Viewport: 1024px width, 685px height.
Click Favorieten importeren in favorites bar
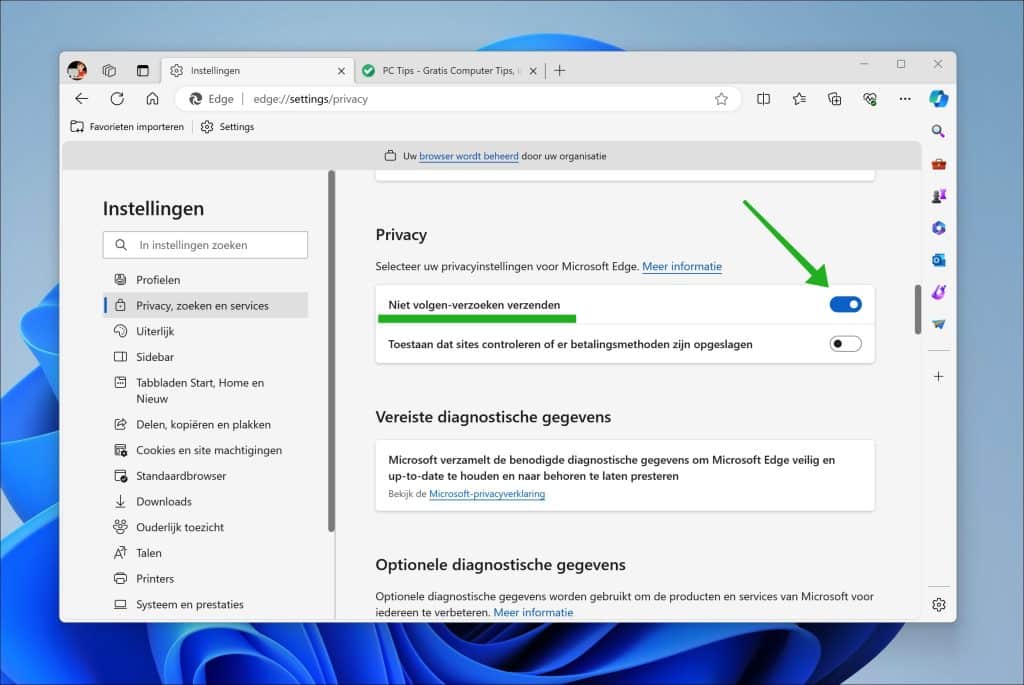tap(127, 127)
